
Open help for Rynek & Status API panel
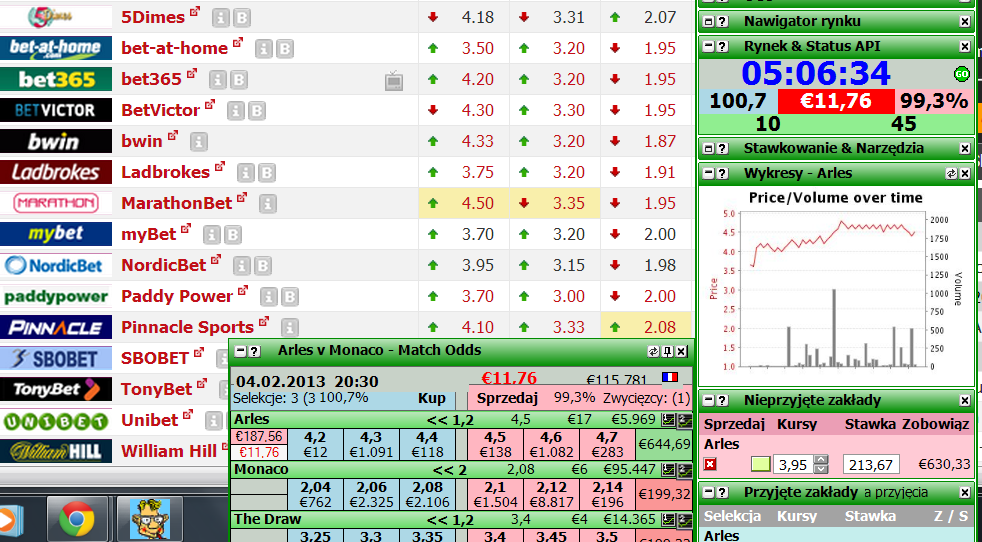[723, 46]
